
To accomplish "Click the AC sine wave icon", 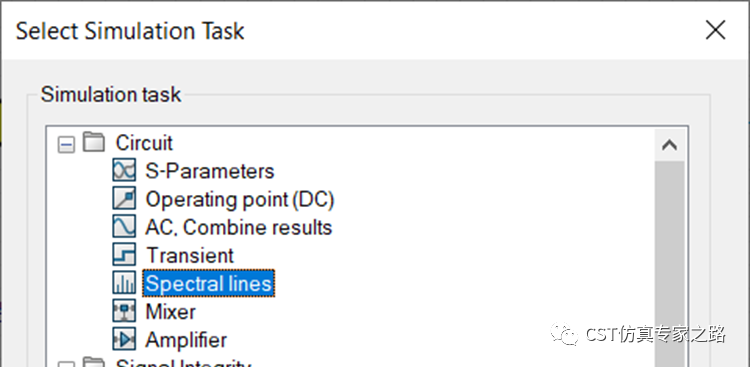I will point(124,226).
